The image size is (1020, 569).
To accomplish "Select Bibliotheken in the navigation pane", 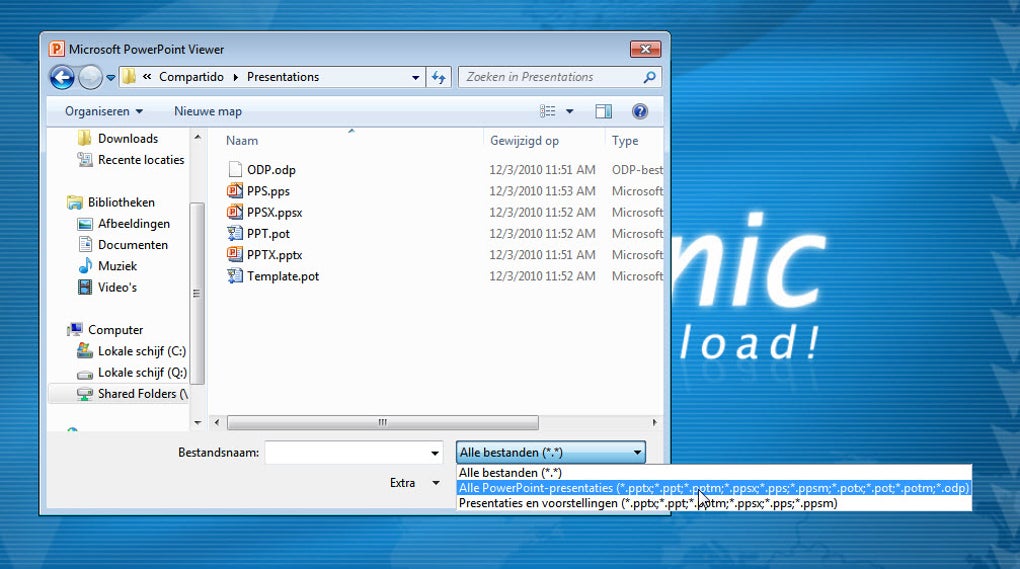I will tap(121, 202).
